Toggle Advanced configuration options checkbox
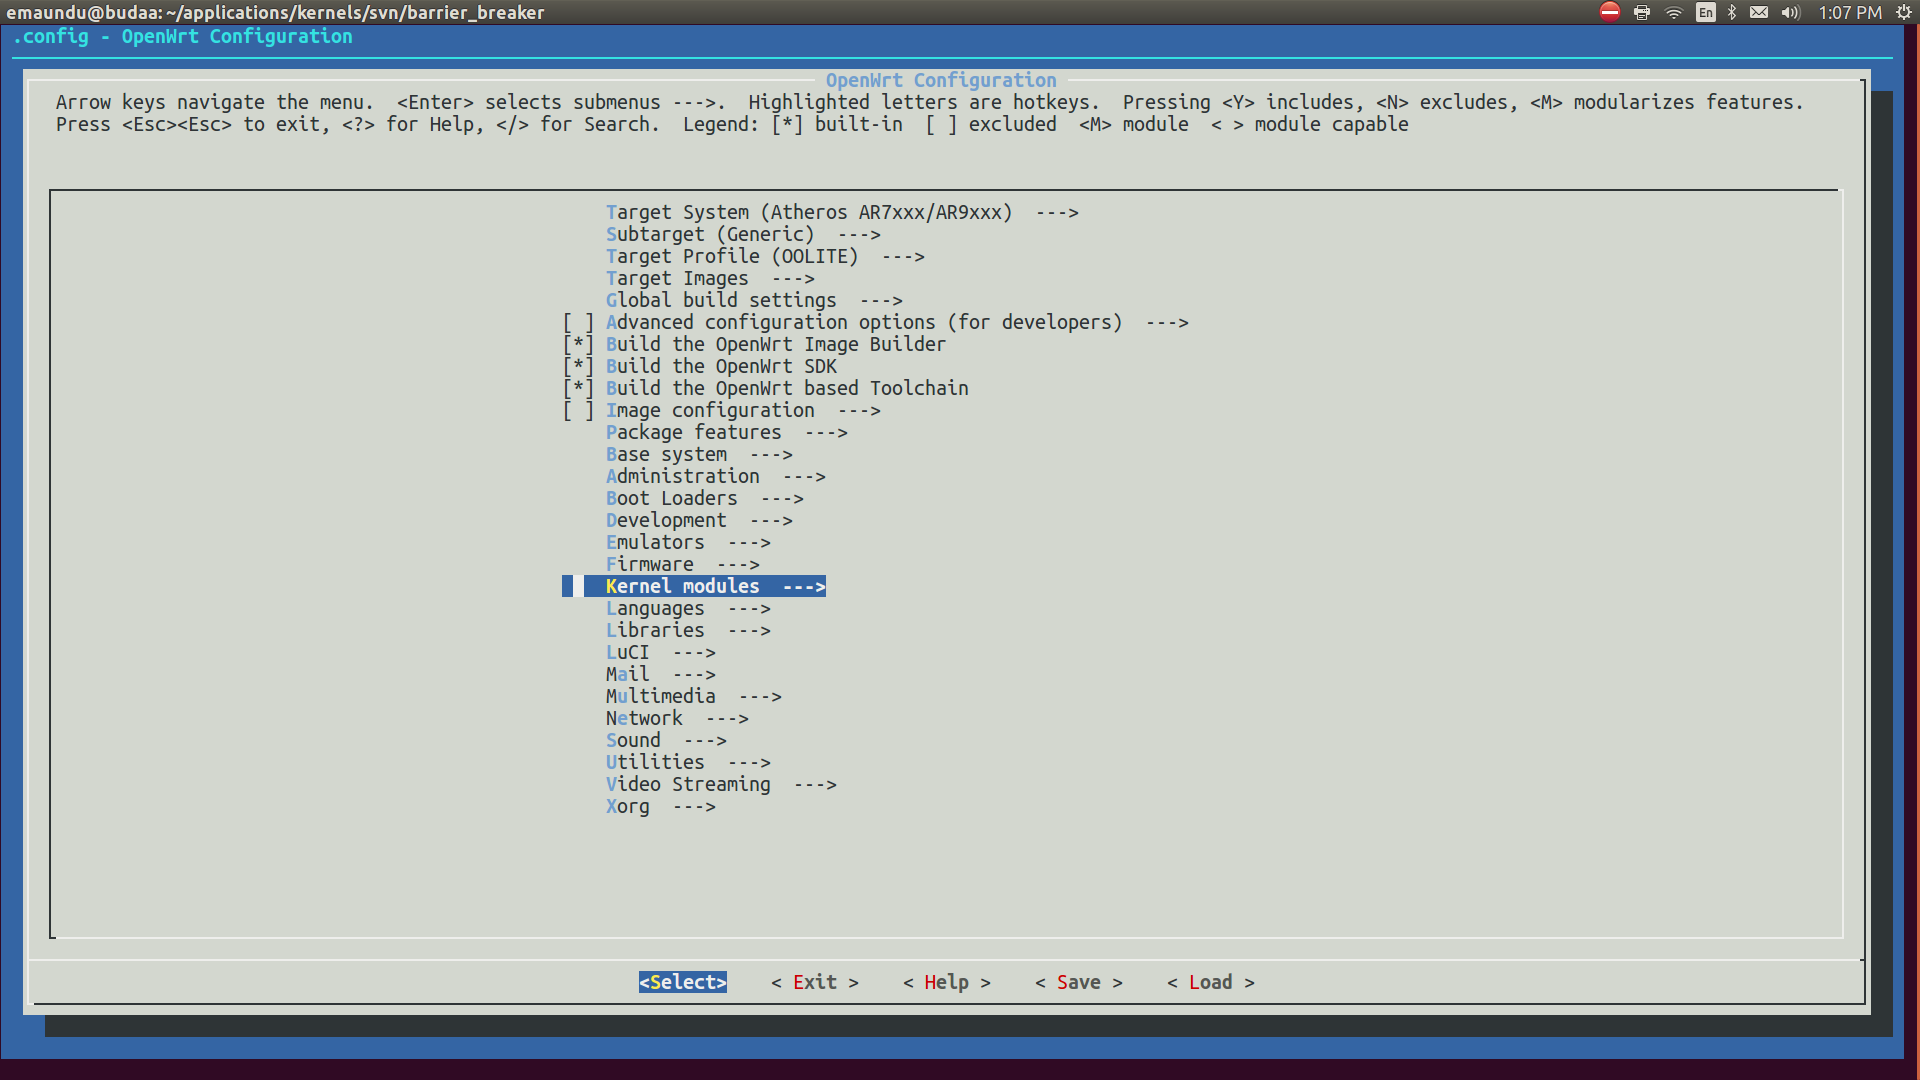Screen dimensions: 1920x1080 tap(578, 322)
